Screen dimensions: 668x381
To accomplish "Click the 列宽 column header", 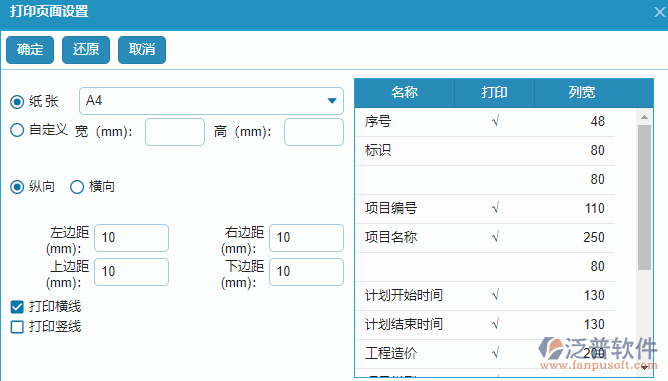I will [582, 92].
